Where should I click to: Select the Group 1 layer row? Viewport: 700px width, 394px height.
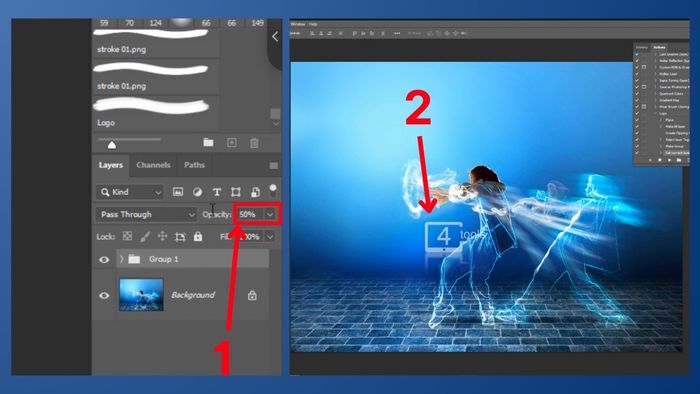coord(193,259)
